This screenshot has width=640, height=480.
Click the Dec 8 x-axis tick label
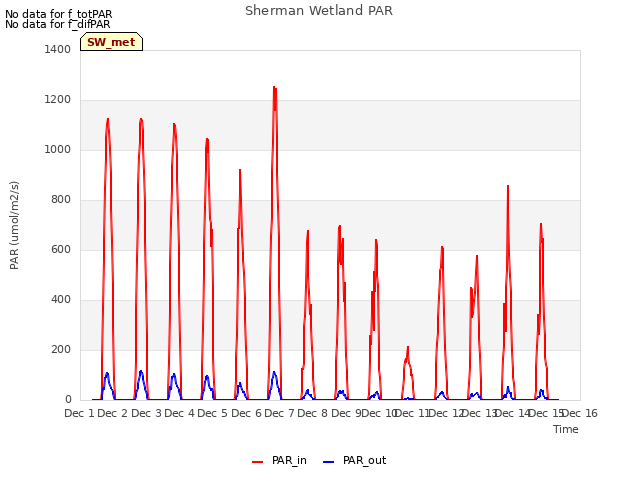pos(313,413)
